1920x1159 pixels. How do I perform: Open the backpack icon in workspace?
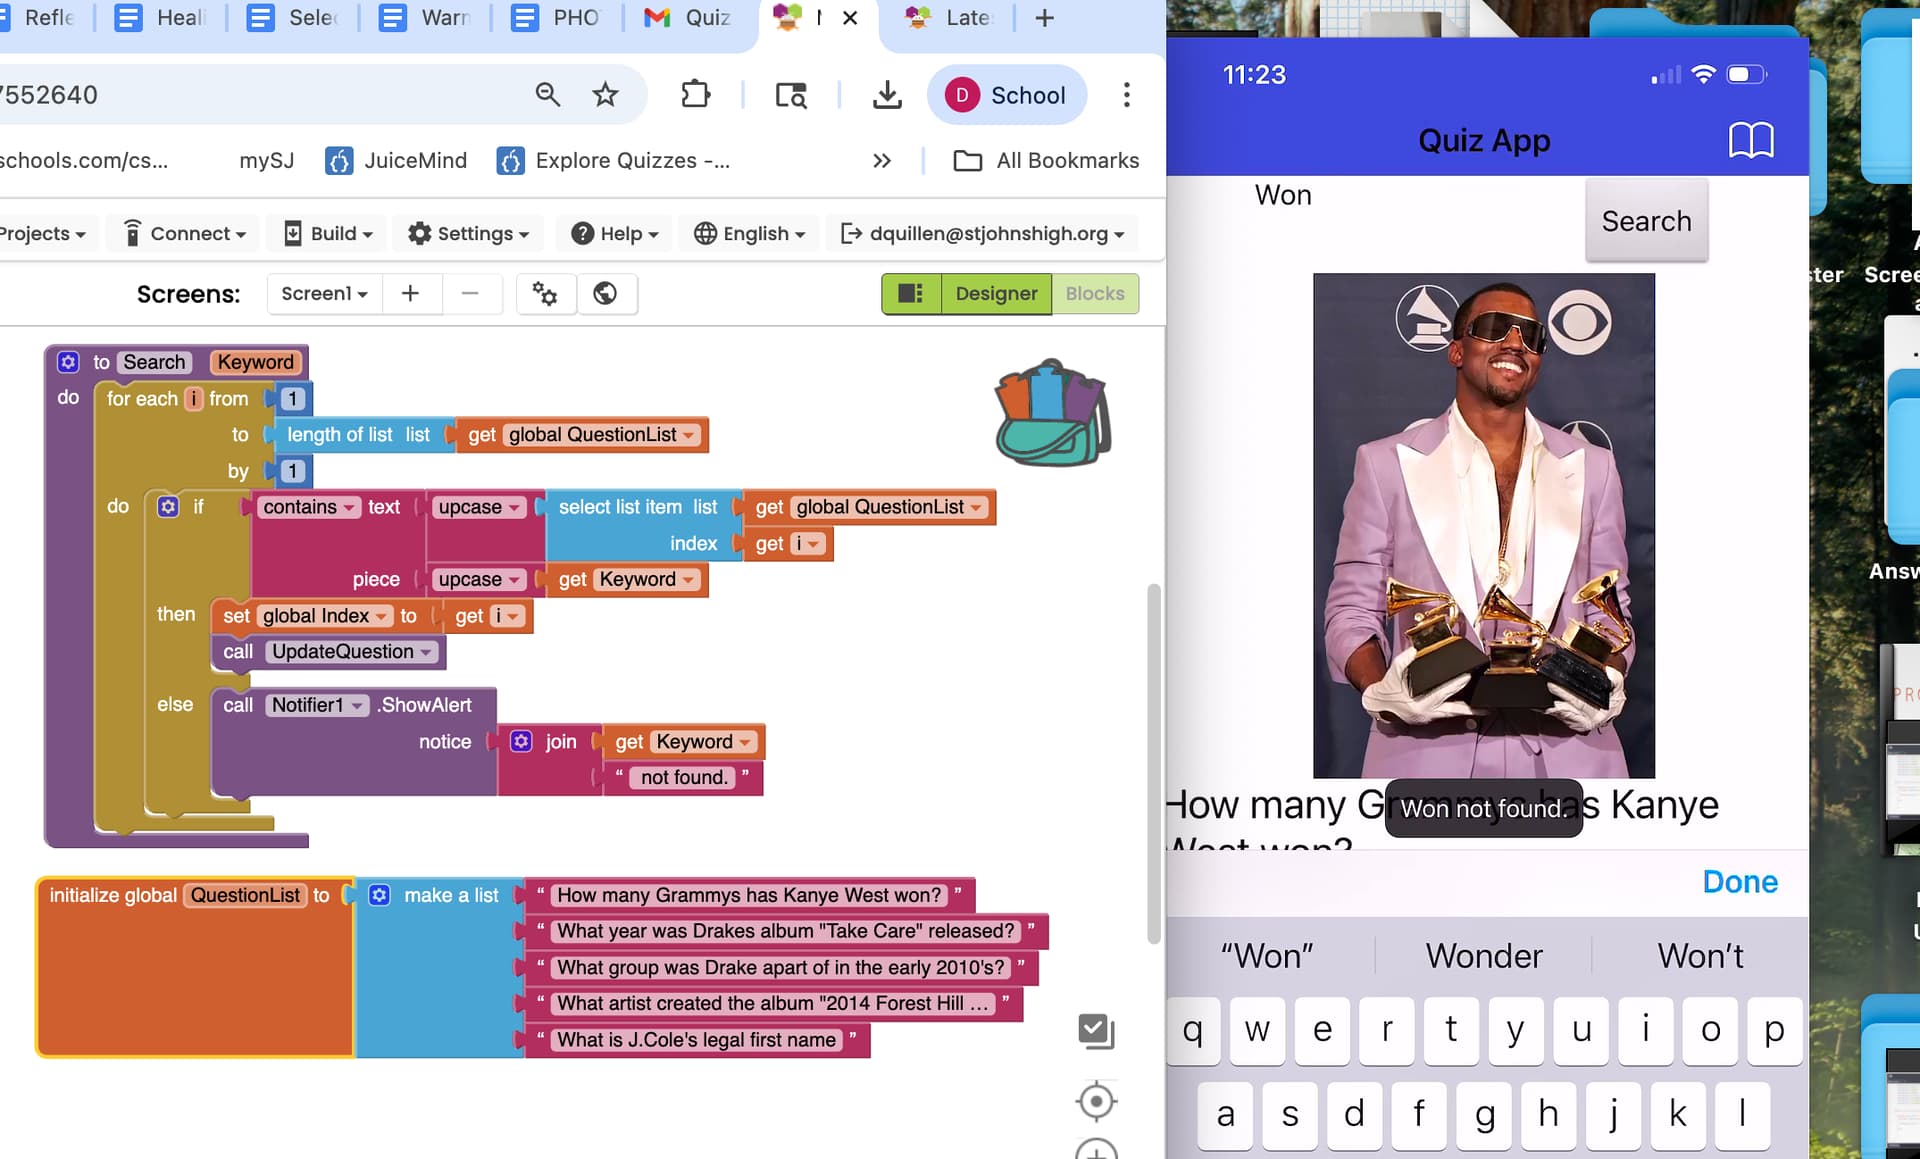tap(1052, 414)
